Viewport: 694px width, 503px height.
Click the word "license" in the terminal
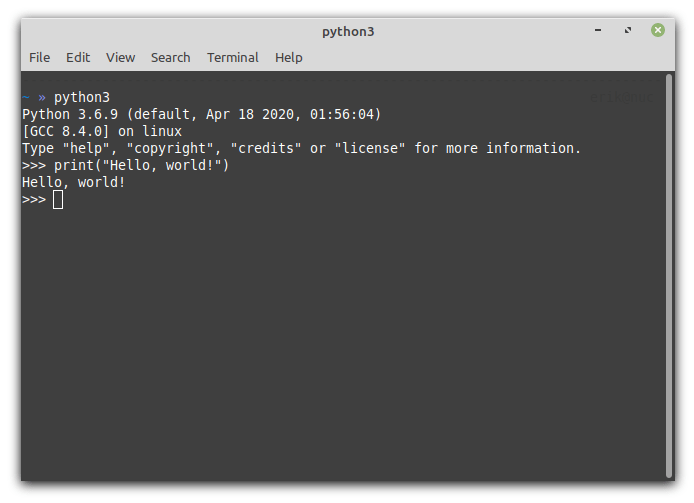click(x=370, y=148)
